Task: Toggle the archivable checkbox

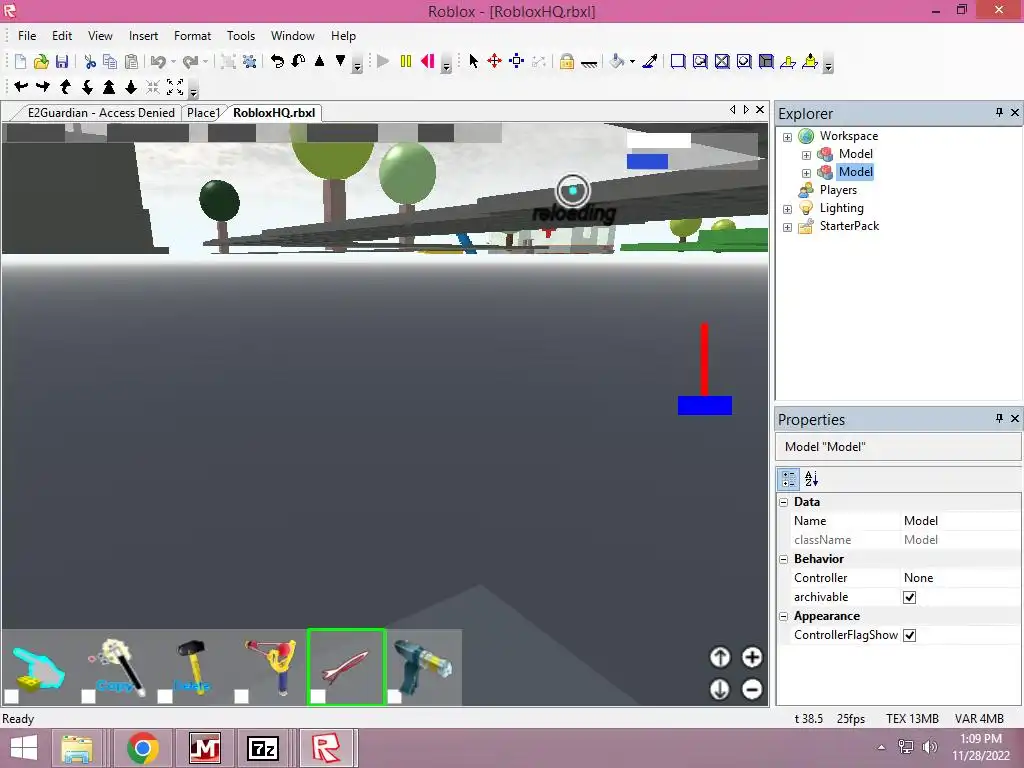Action: point(909,597)
